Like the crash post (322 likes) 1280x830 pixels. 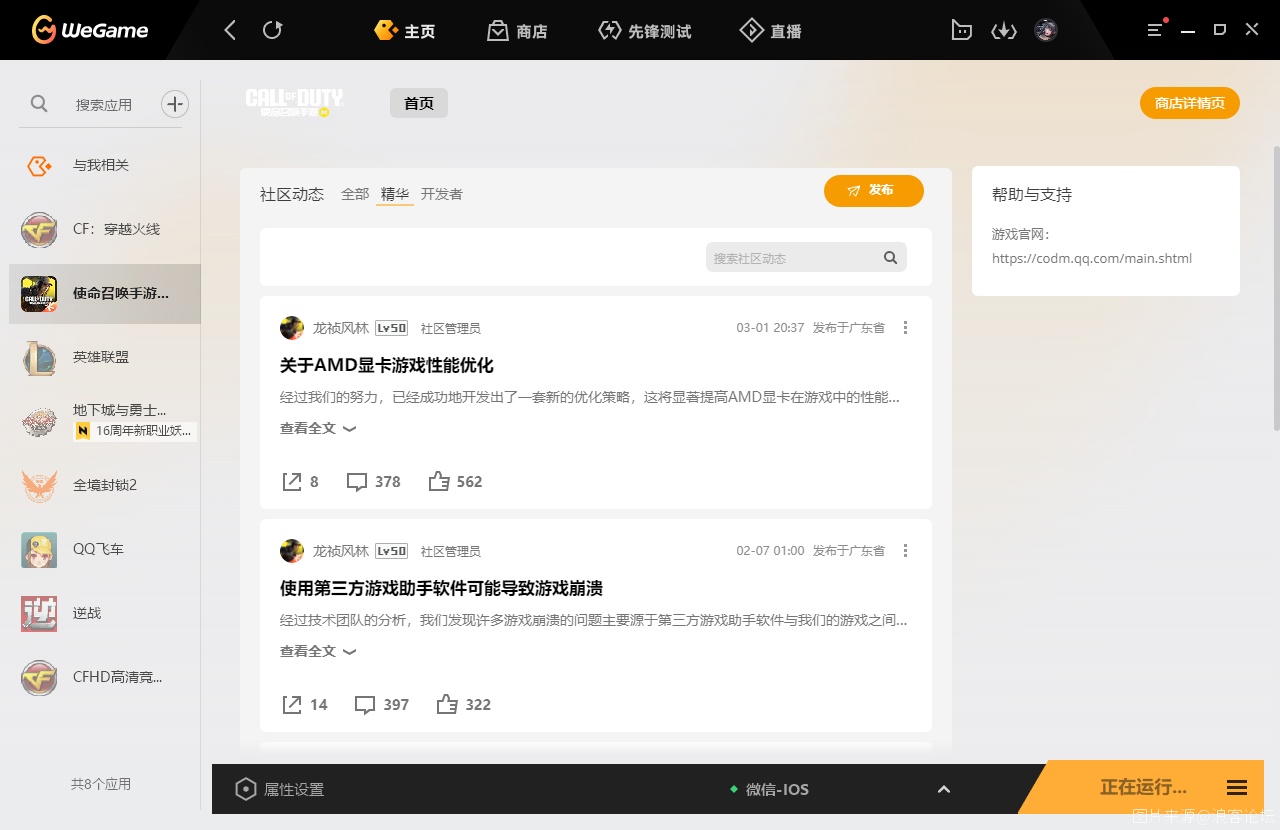464,705
